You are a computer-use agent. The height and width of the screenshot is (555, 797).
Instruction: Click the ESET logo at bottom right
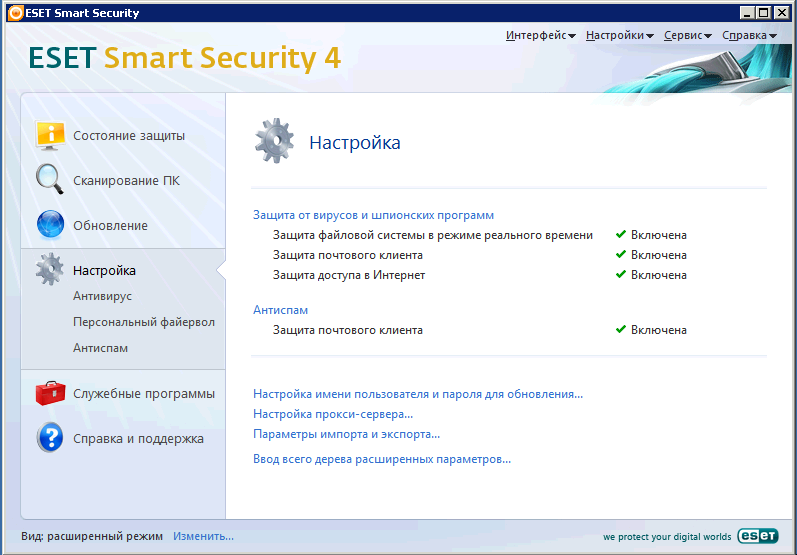click(x=758, y=536)
